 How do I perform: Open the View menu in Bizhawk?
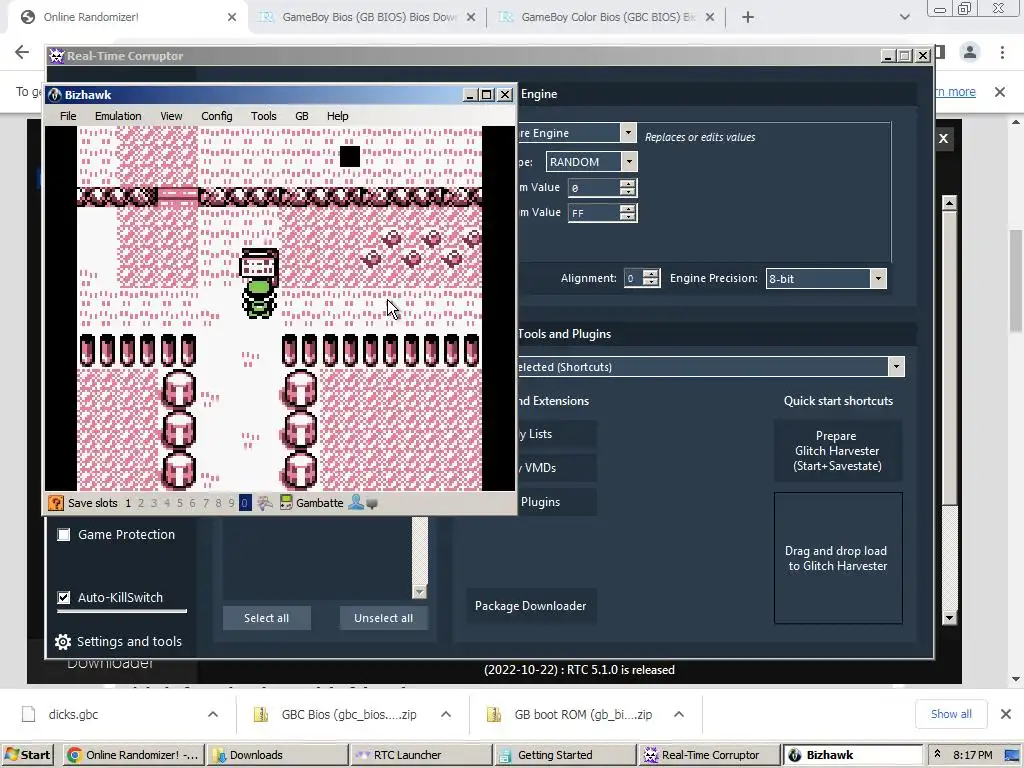[x=171, y=116]
